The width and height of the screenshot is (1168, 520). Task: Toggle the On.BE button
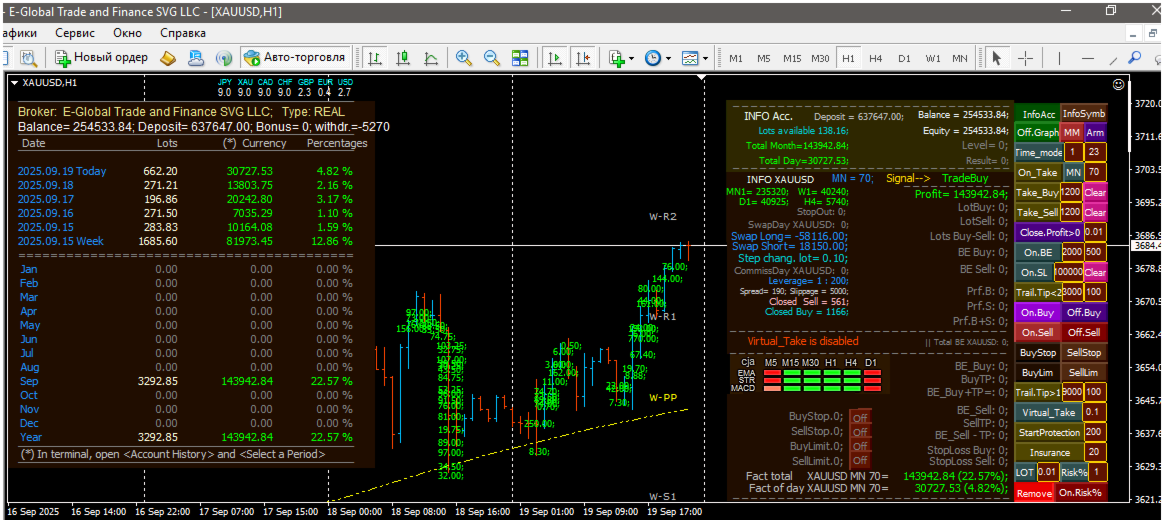tap(1038, 252)
